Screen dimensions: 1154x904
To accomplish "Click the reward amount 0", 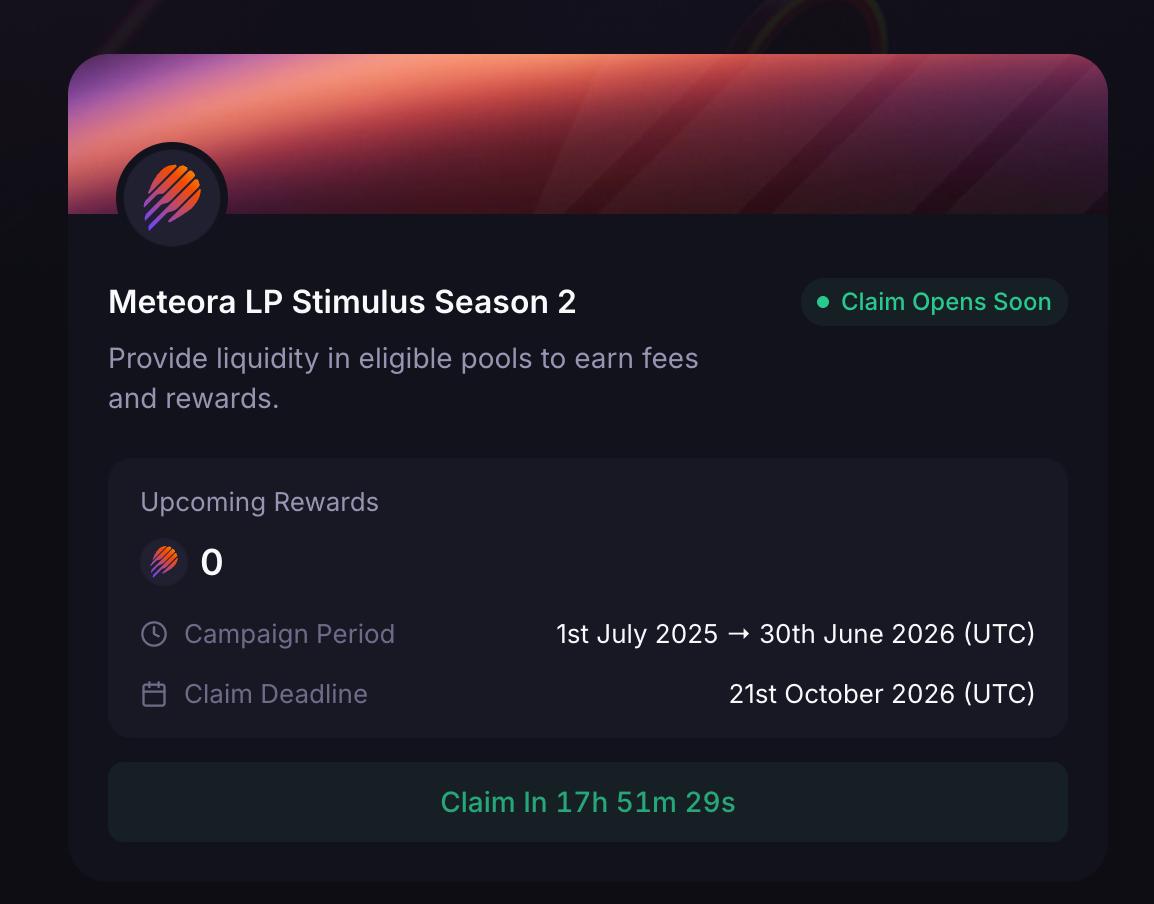I will pyautogui.click(x=211, y=562).
